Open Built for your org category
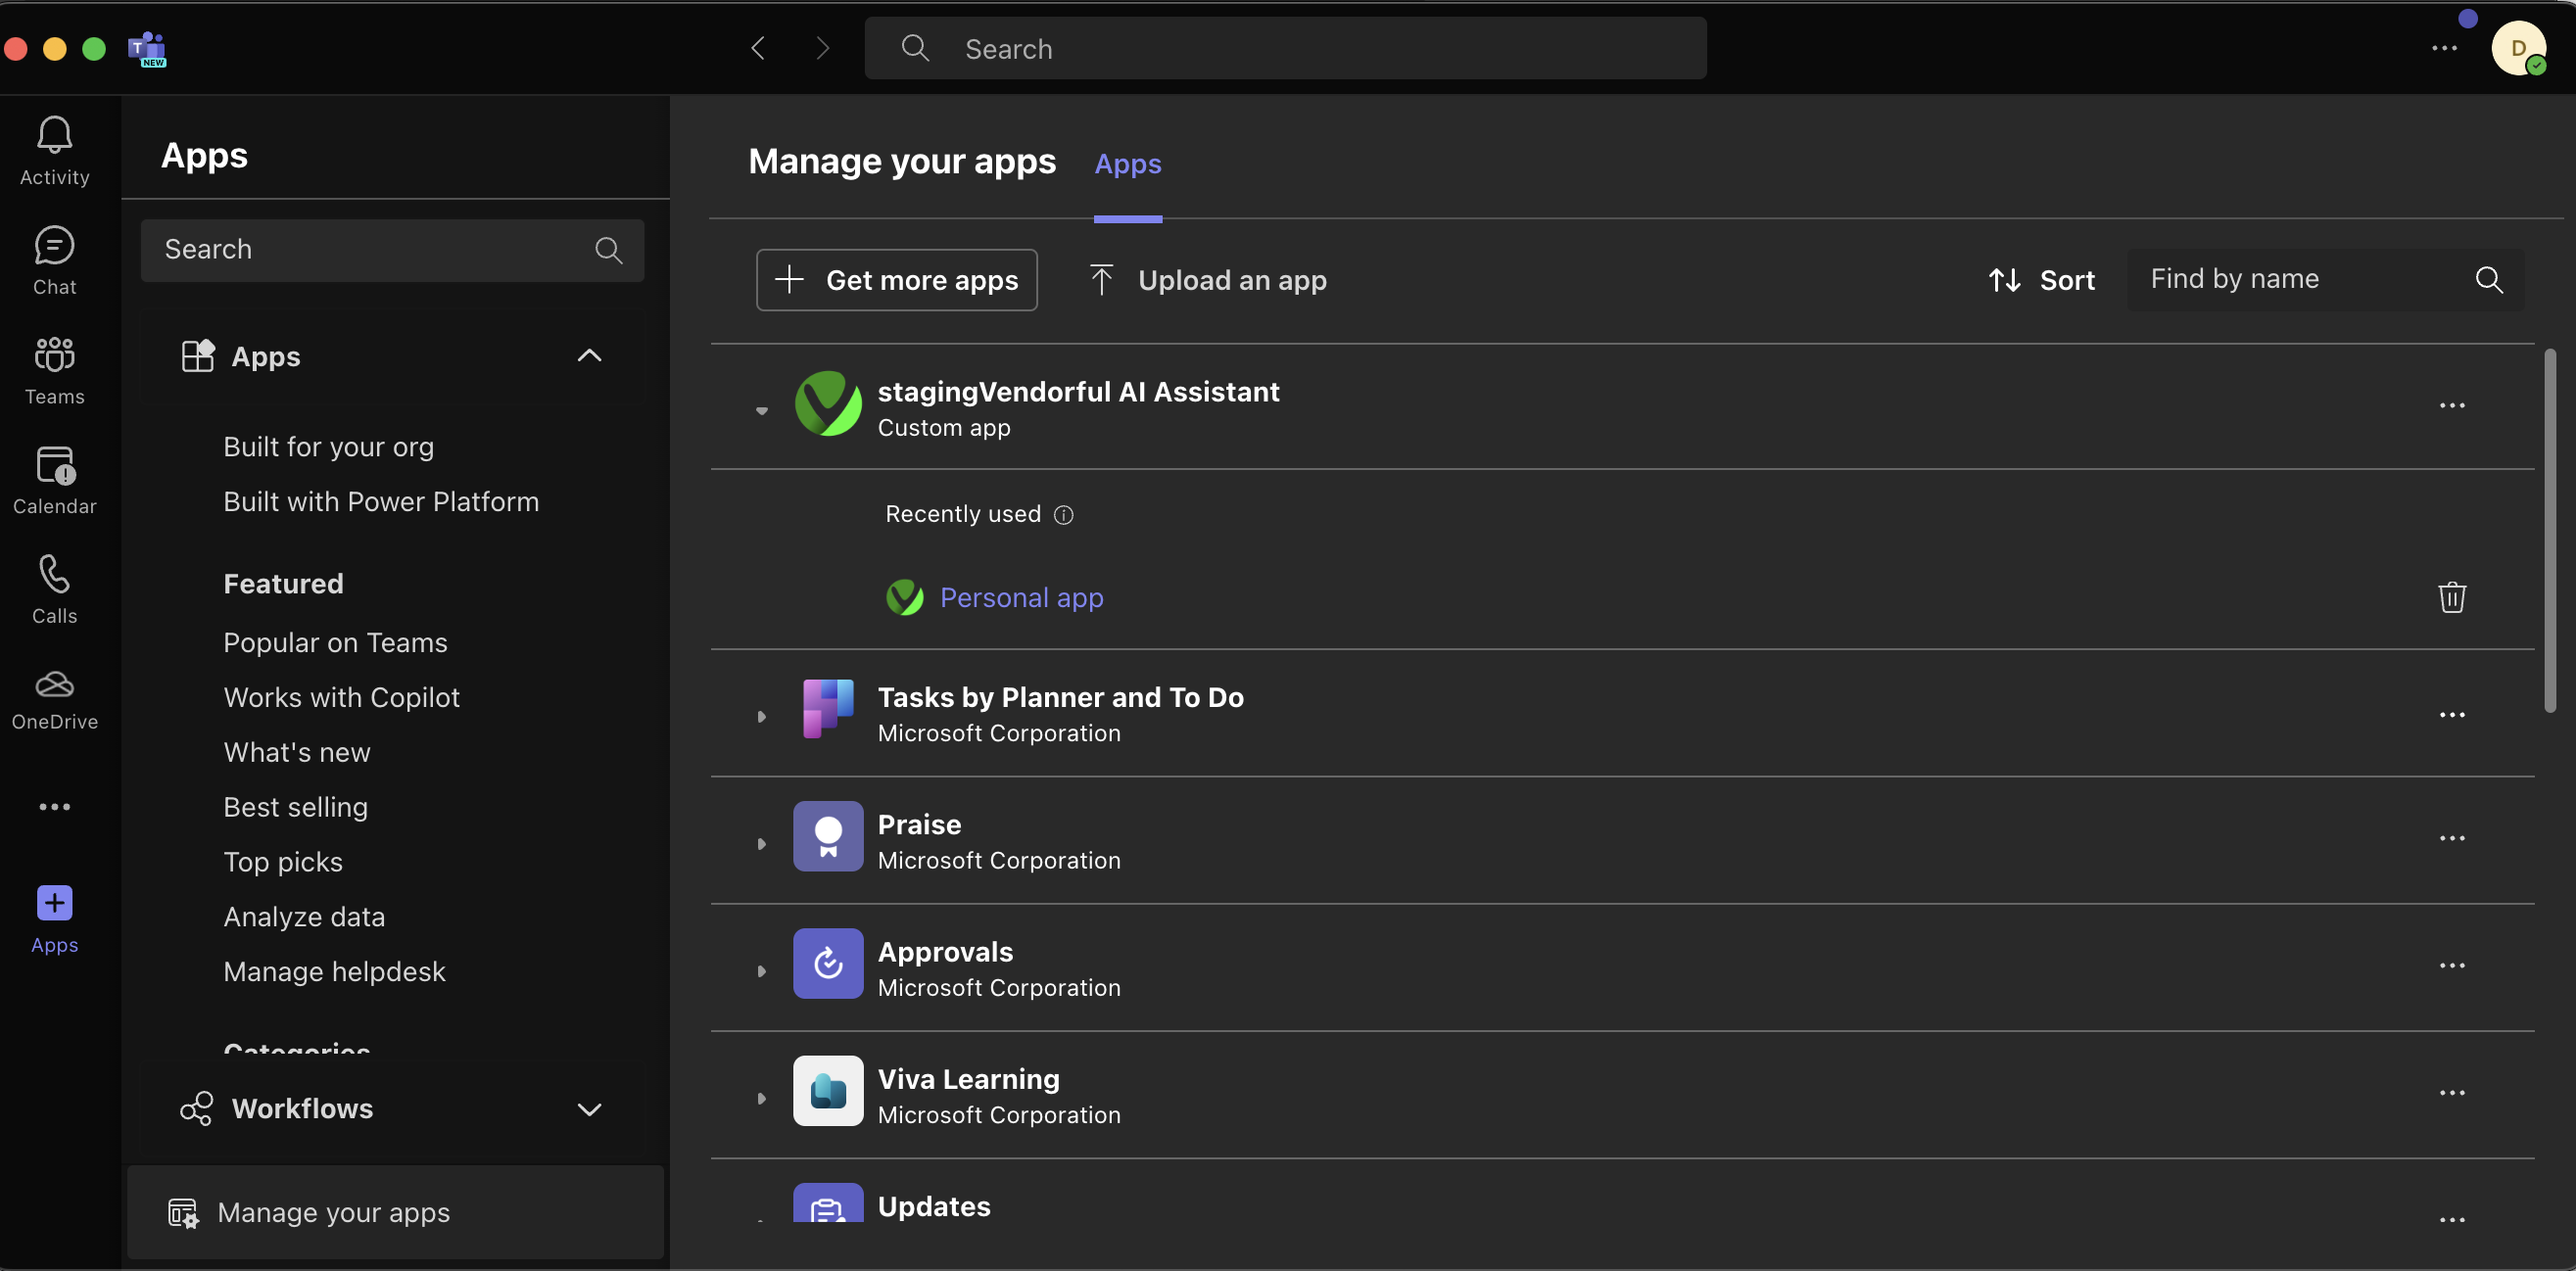 click(328, 447)
